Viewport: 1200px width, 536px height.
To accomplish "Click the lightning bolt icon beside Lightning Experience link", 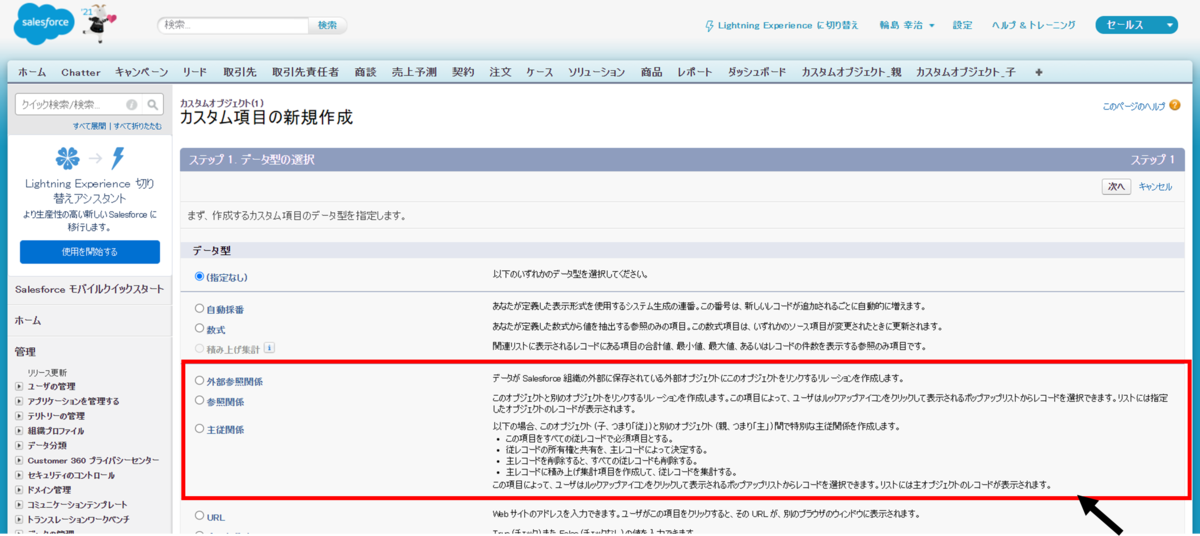I will (710, 25).
